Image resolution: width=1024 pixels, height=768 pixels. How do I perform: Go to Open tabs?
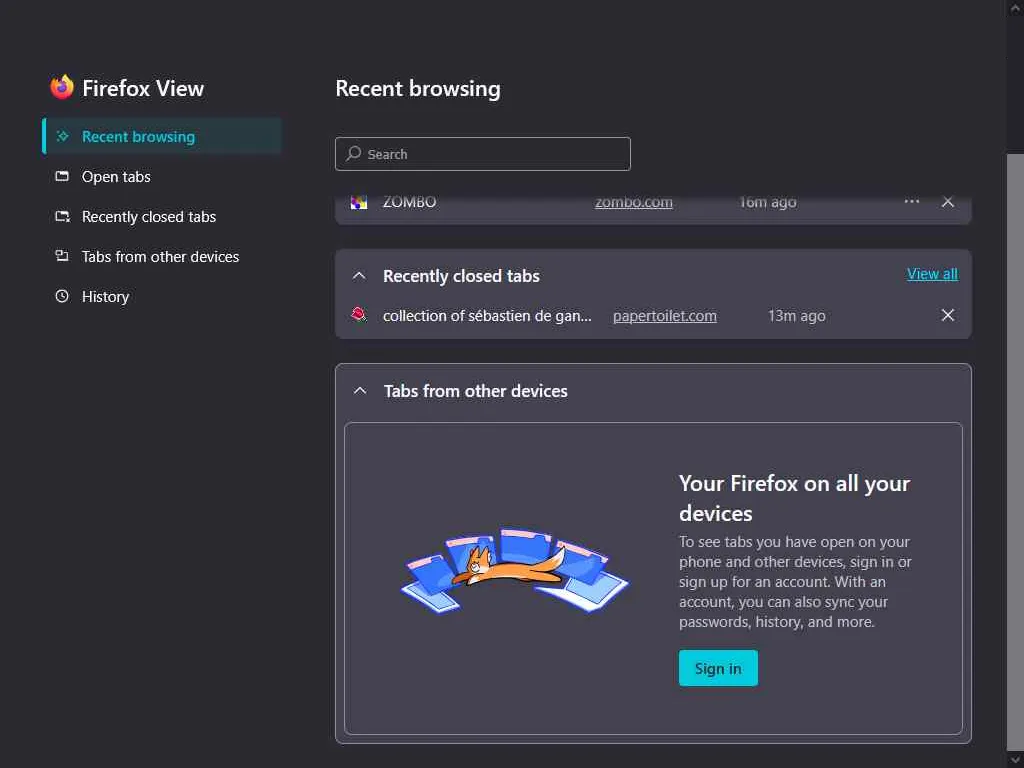click(x=116, y=177)
